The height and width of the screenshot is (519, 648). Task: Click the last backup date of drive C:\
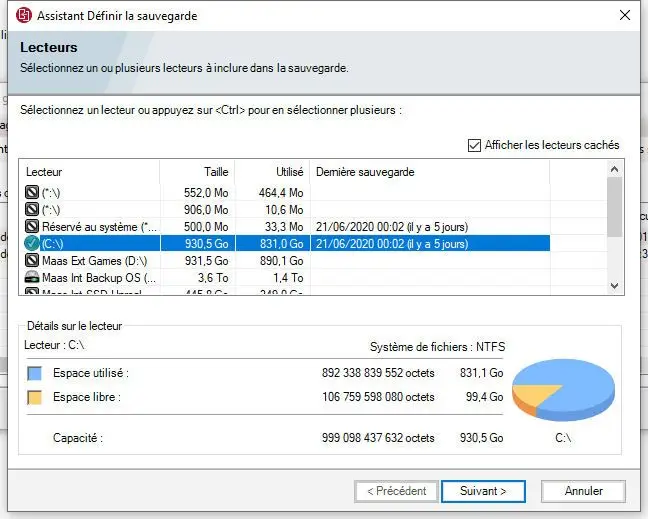pos(392,244)
